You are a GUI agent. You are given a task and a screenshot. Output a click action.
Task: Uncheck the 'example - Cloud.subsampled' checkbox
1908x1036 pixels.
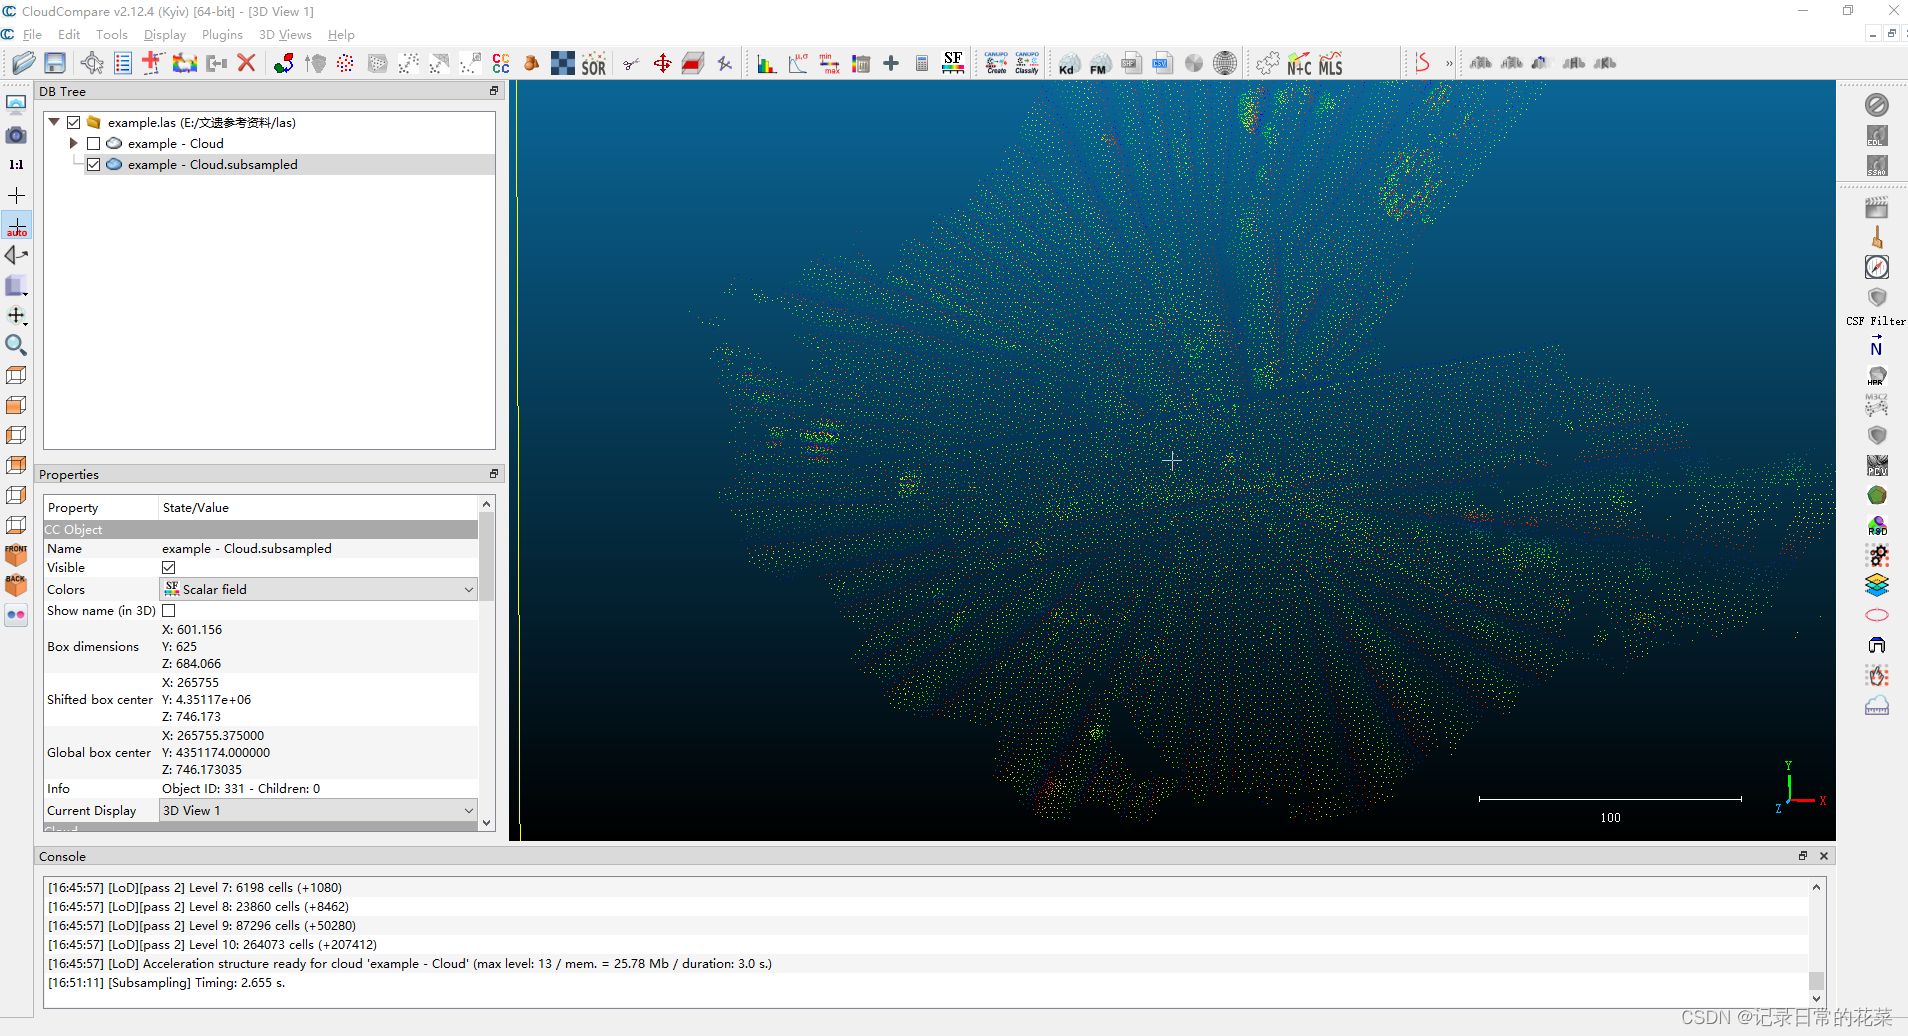click(x=94, y=164)
